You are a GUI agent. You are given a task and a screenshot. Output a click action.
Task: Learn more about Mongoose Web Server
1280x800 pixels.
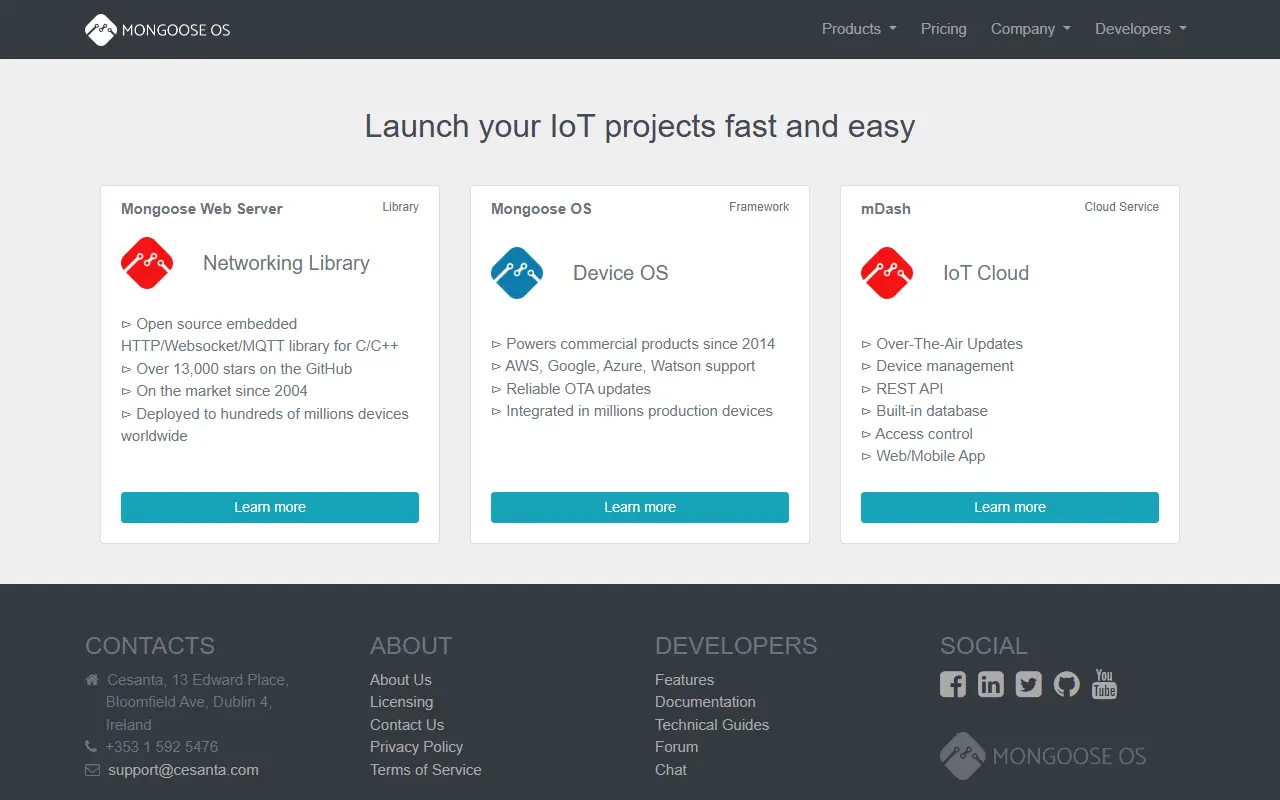point(270,507)
